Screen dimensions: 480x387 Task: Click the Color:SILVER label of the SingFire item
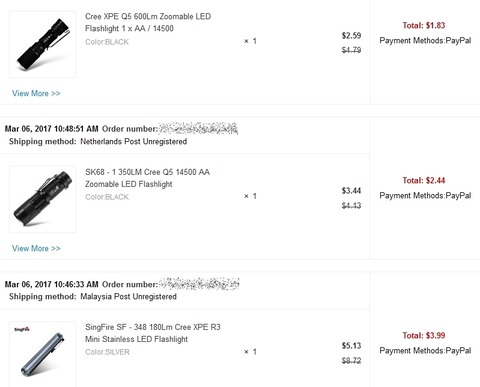[107, 352]
